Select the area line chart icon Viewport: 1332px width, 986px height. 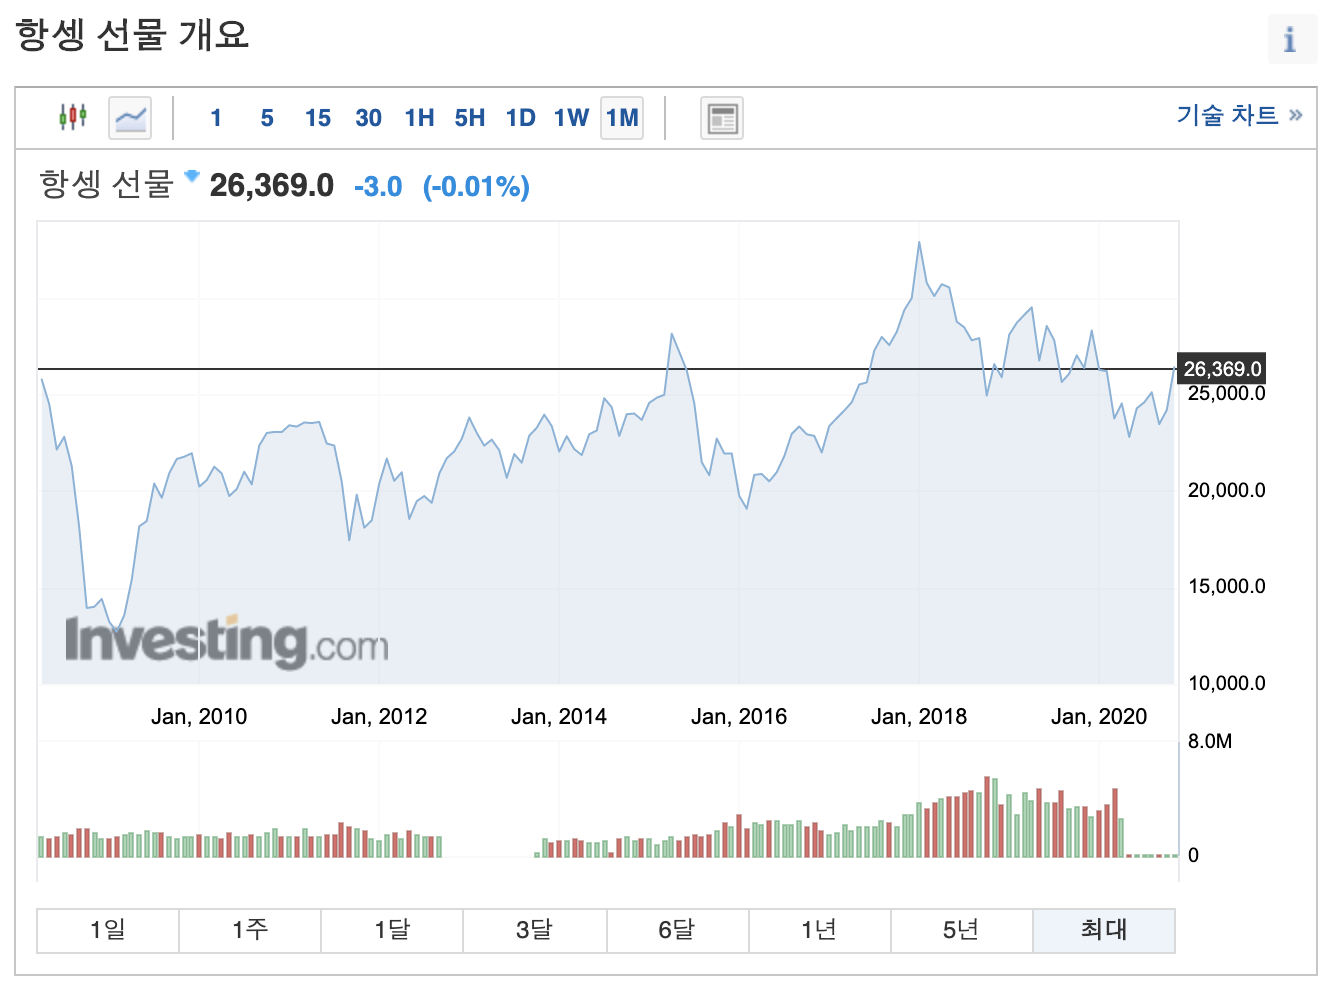click(130, 118)
